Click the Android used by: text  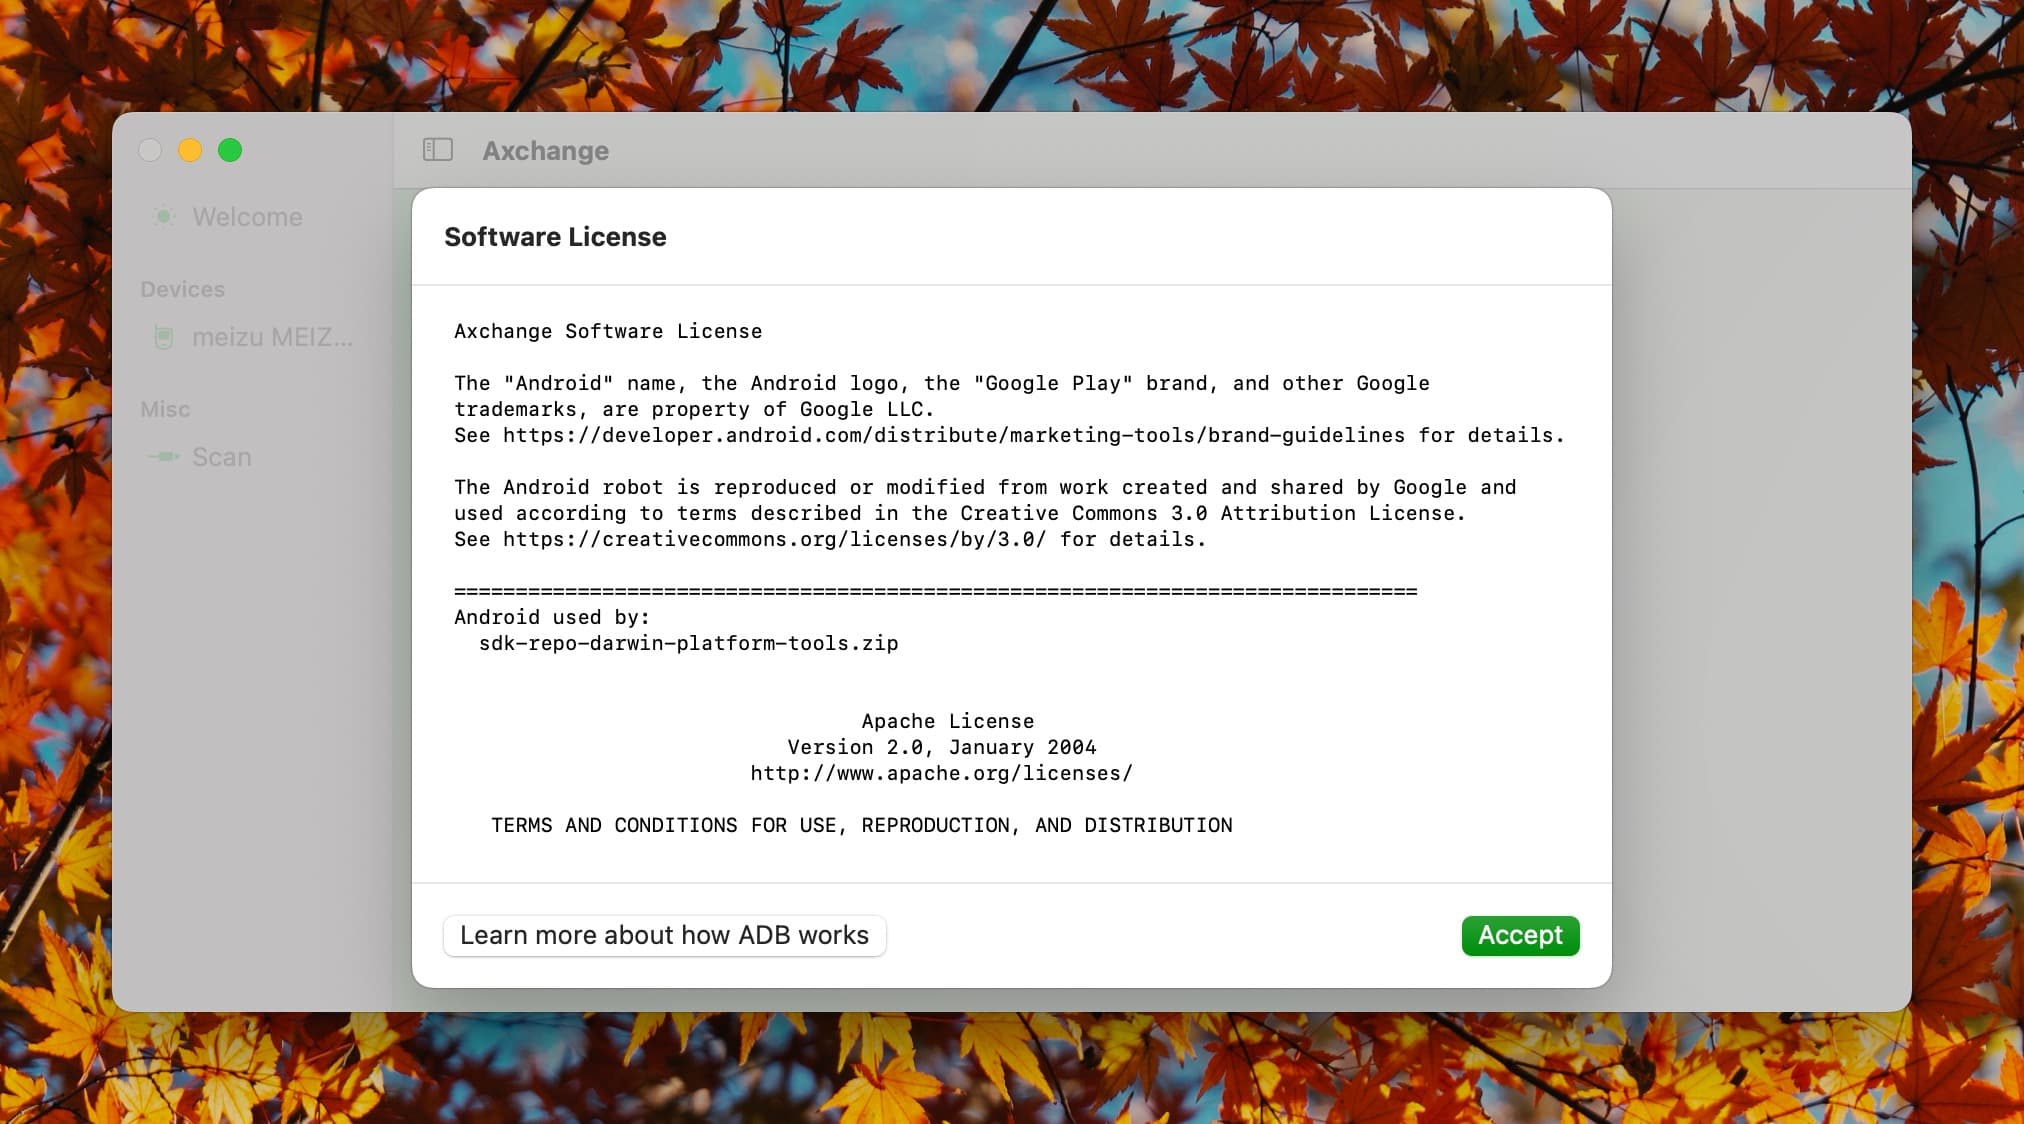click(x=552, y=617)
